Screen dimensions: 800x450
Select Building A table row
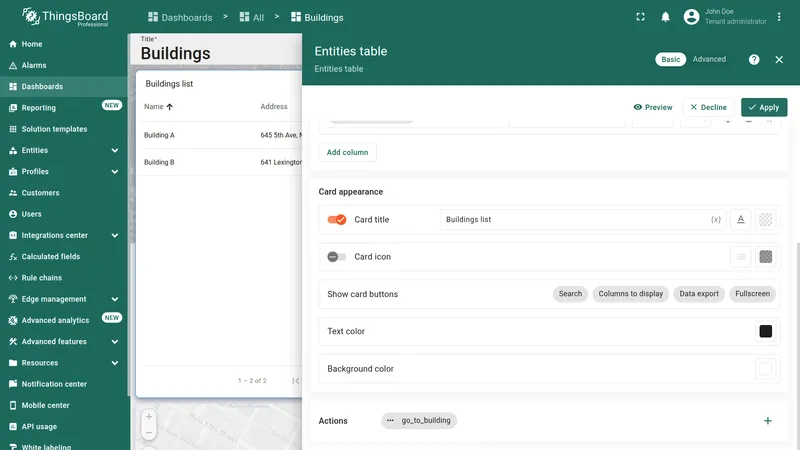tap(219, 135)
